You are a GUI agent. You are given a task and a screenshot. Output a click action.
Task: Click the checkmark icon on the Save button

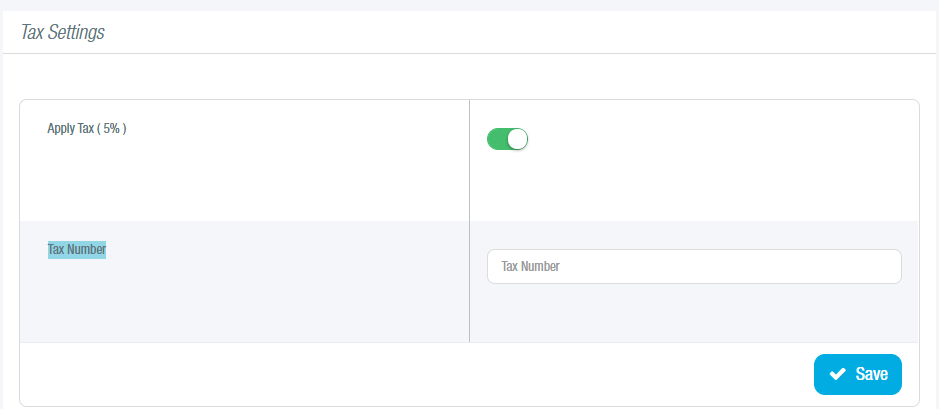pyautogui.click(x=838, y=374)
